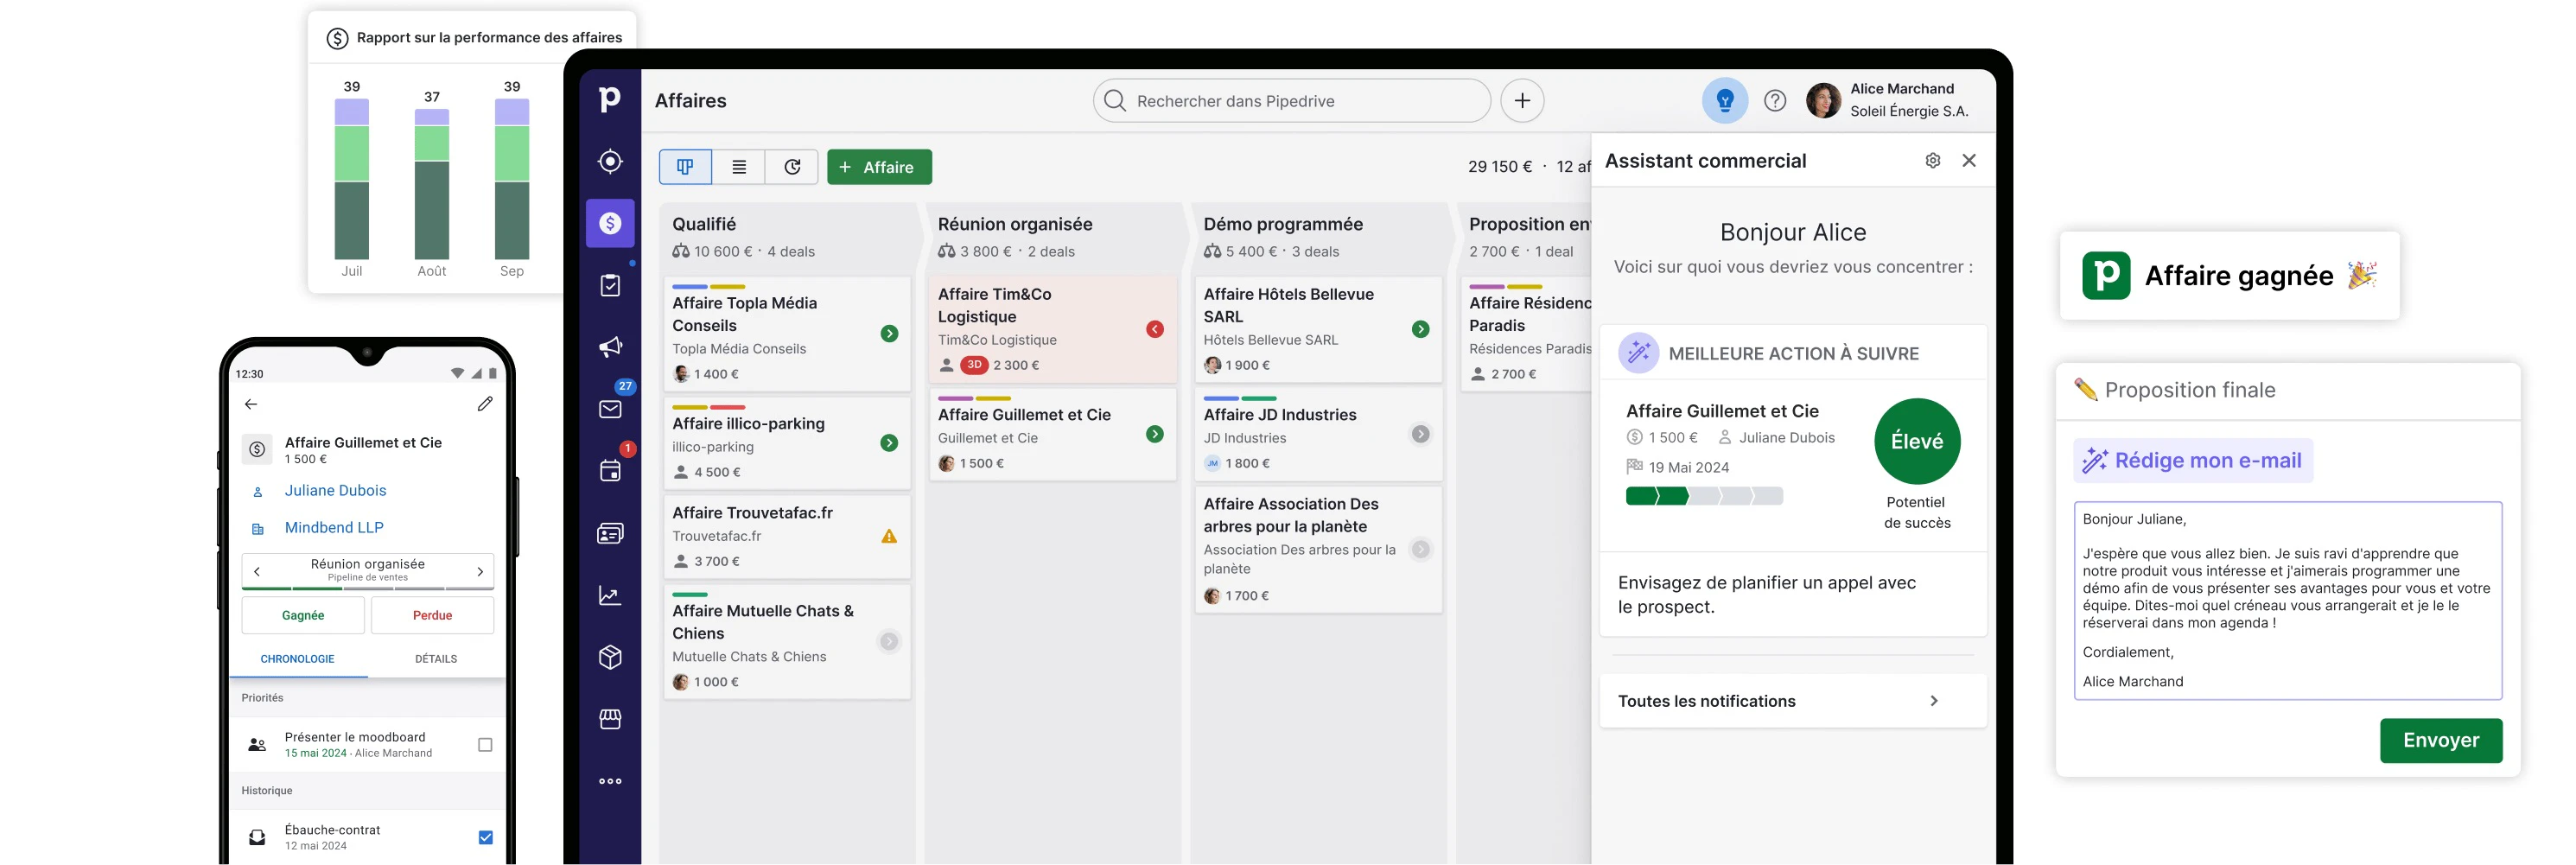Open the Contacts card icon in sidebar
Screen dimensions: 2576x865
(610, 533)
